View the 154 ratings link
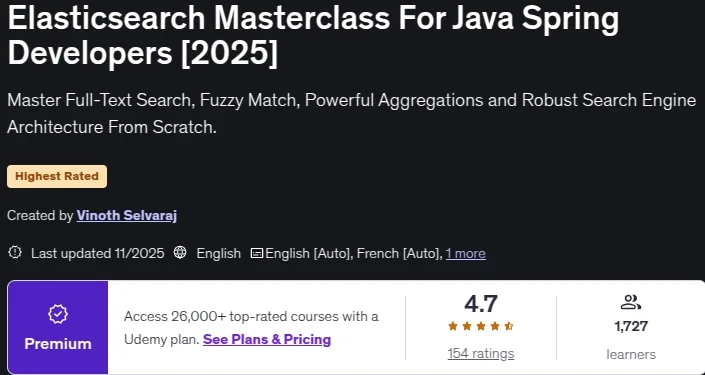The image size is (705, 375). 481,354
